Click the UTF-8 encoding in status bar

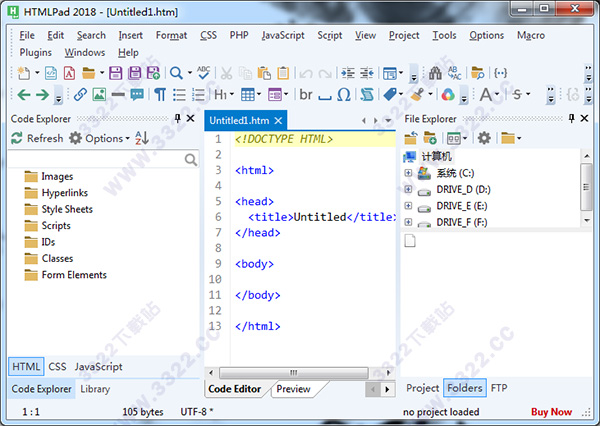(197, 412)
